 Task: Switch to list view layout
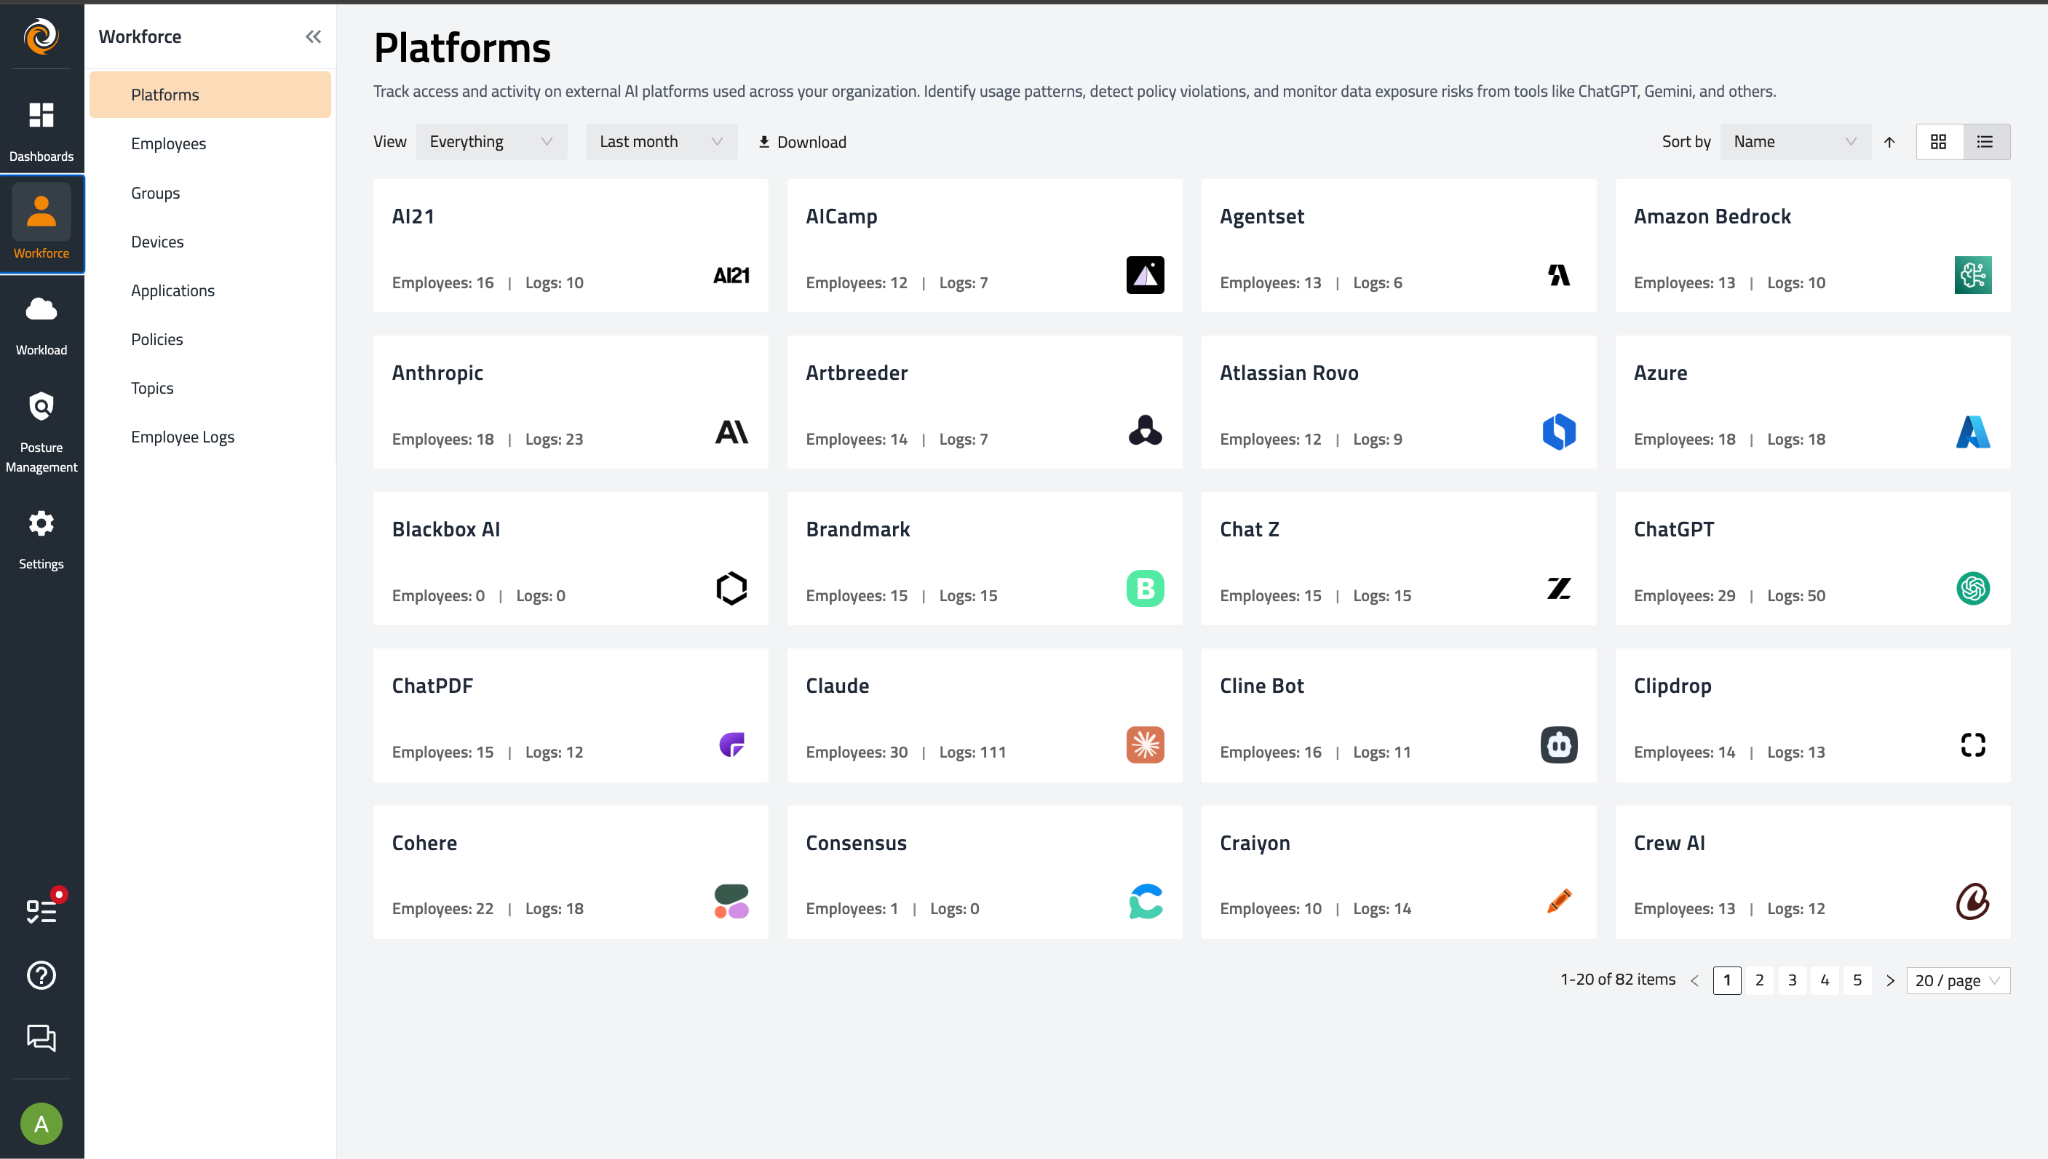pos(1986,142)
